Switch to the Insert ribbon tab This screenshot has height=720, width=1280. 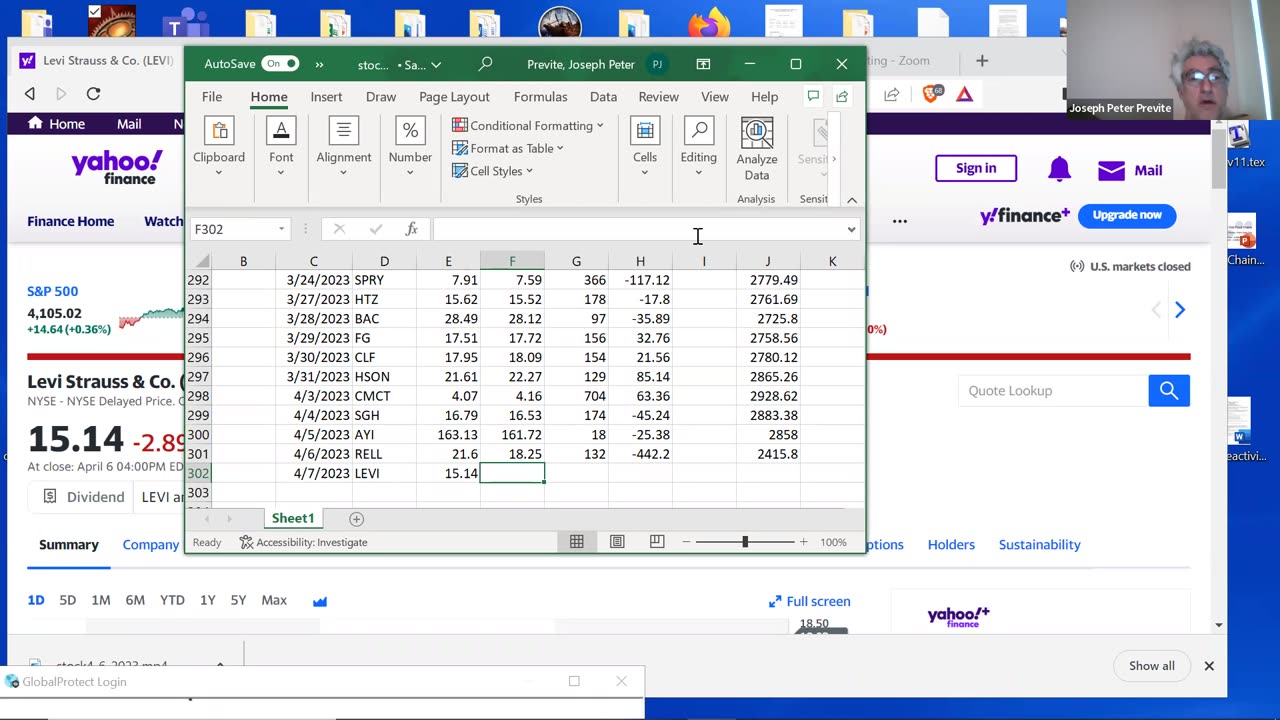(x=326, y=97)
